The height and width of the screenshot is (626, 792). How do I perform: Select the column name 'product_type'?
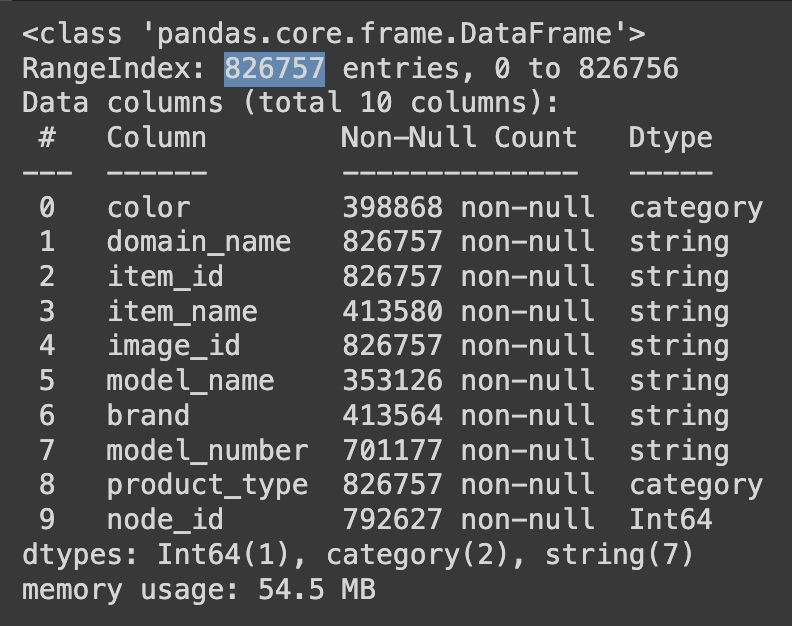207,485
